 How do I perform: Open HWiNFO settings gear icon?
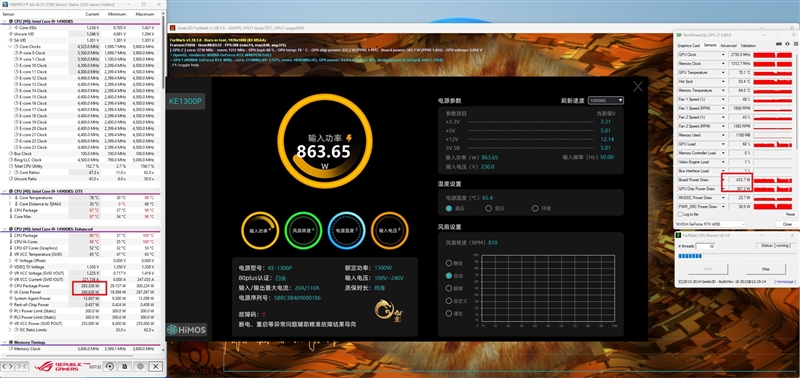pos(140,366)
